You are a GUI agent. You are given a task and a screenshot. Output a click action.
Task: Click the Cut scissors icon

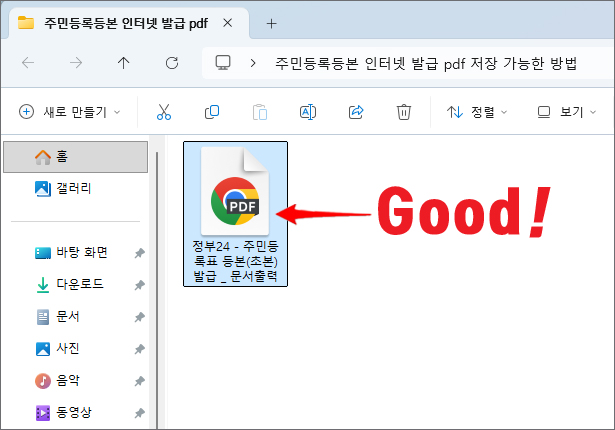point(164,112)
